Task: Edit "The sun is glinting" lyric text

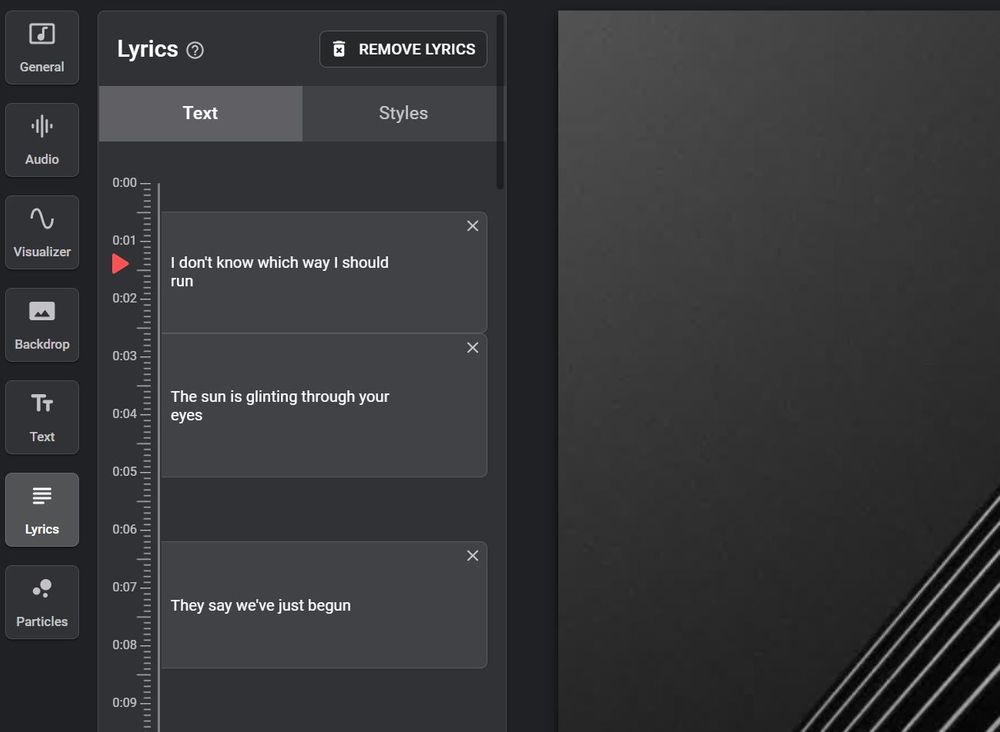Action: pyautogui.click(x=280, y=406)
